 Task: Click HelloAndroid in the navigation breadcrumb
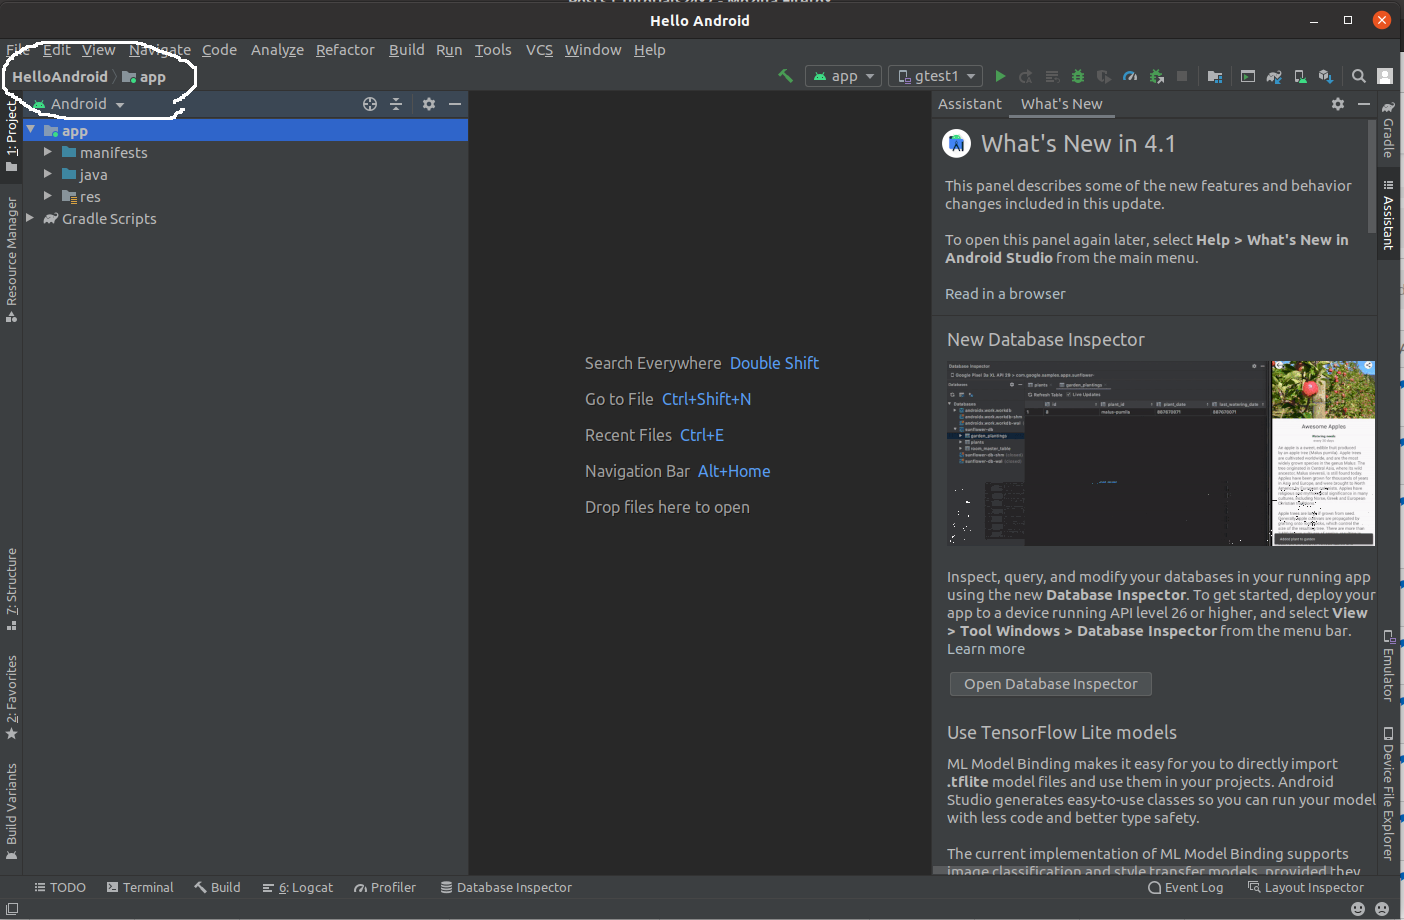tap(60, 77)
